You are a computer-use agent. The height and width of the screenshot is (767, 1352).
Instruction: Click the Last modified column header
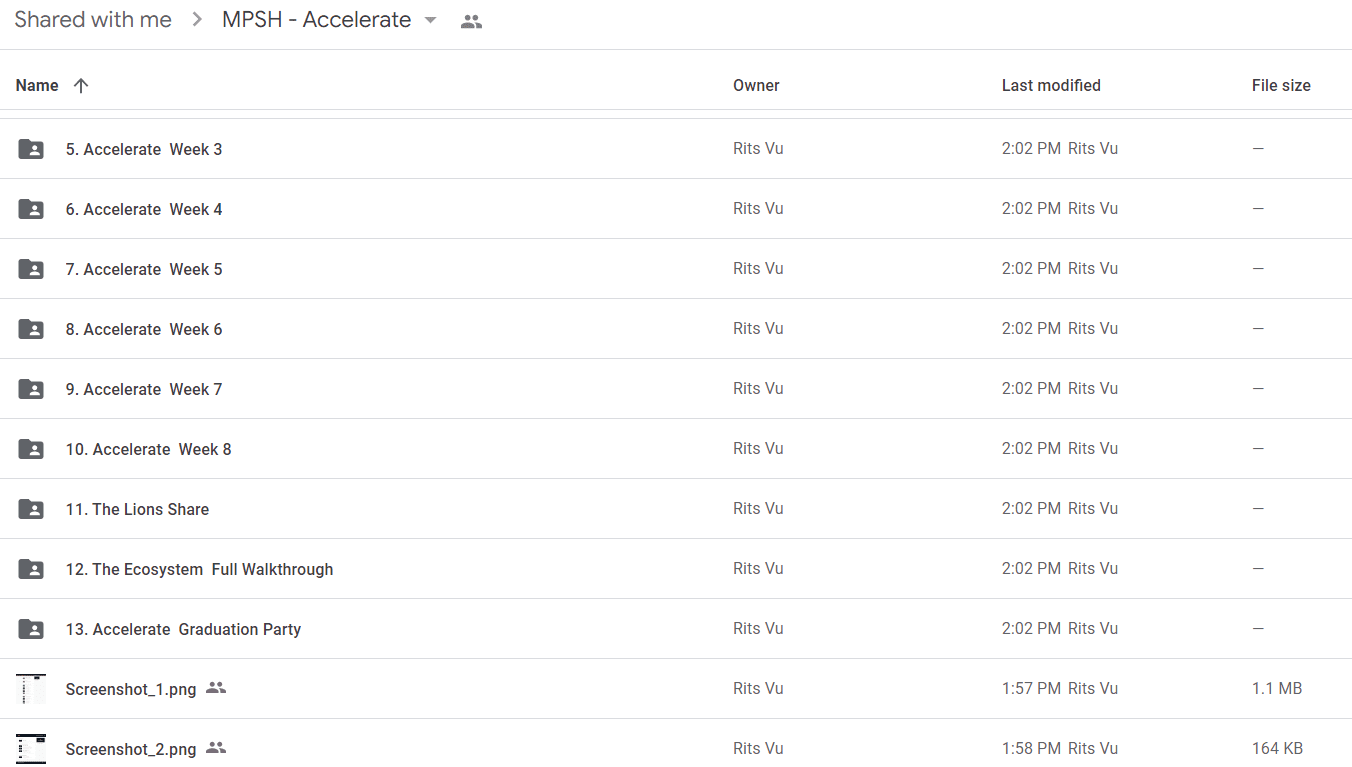point(1051,86)
